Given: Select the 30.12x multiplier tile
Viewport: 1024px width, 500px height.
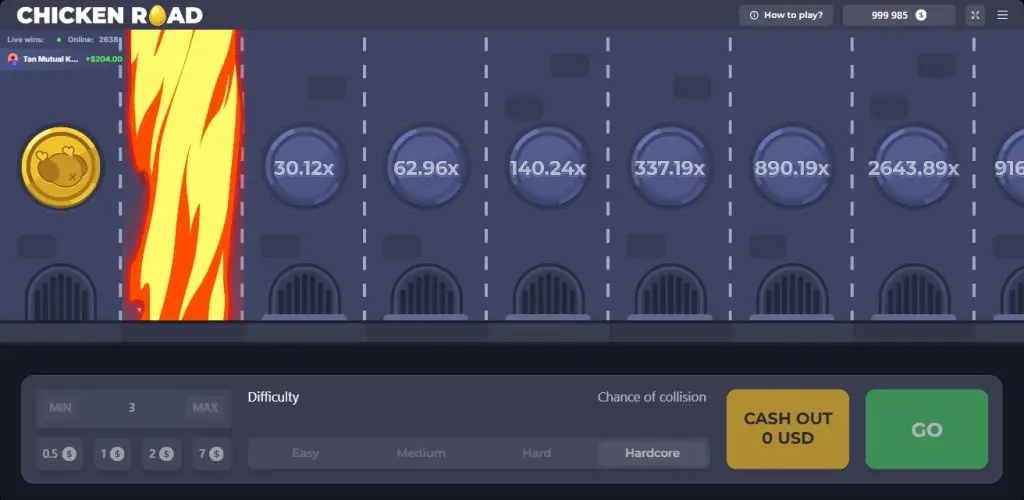Looking at the screenshot, I should click(304, 168).
